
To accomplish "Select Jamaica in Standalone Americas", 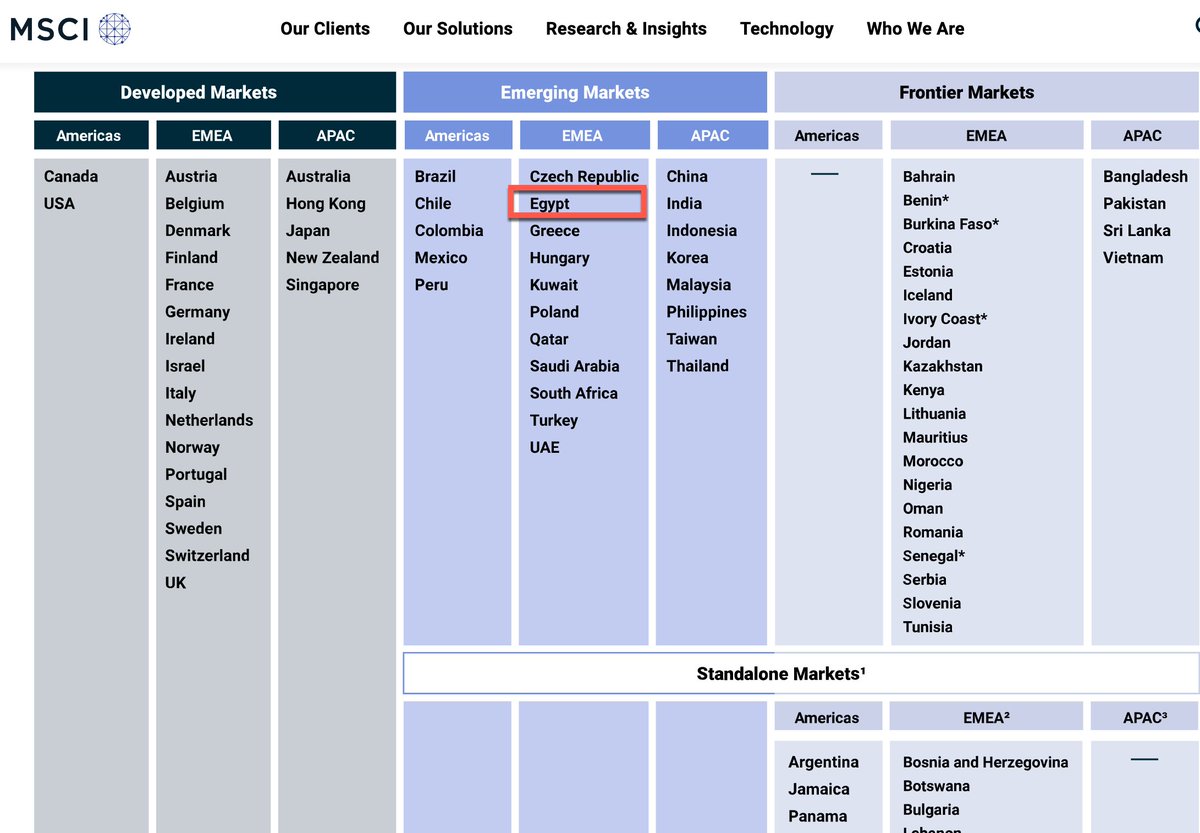I will (819, 789).
